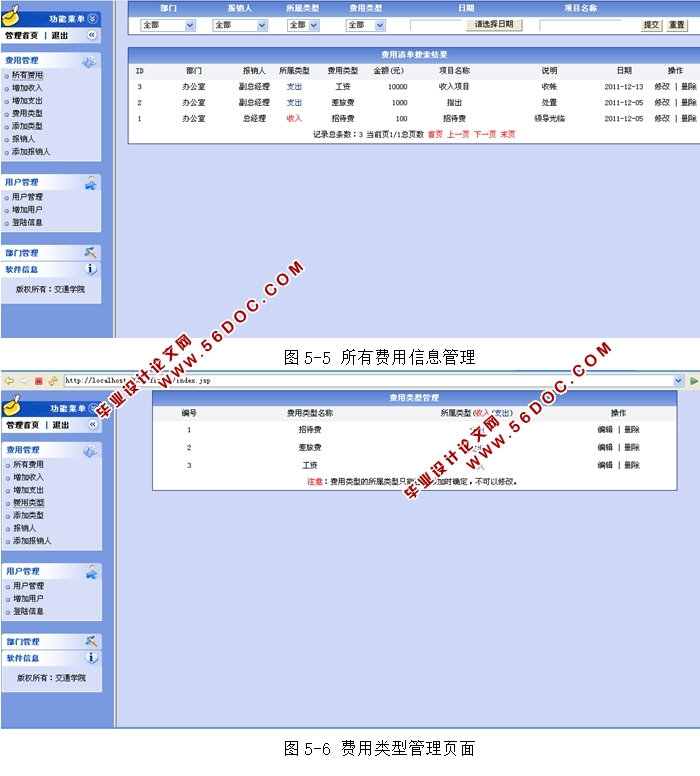Click the browser Forward arrow in figure 5-6
The height and width of the screenshot is (776, 700).
tap(24, 381)
